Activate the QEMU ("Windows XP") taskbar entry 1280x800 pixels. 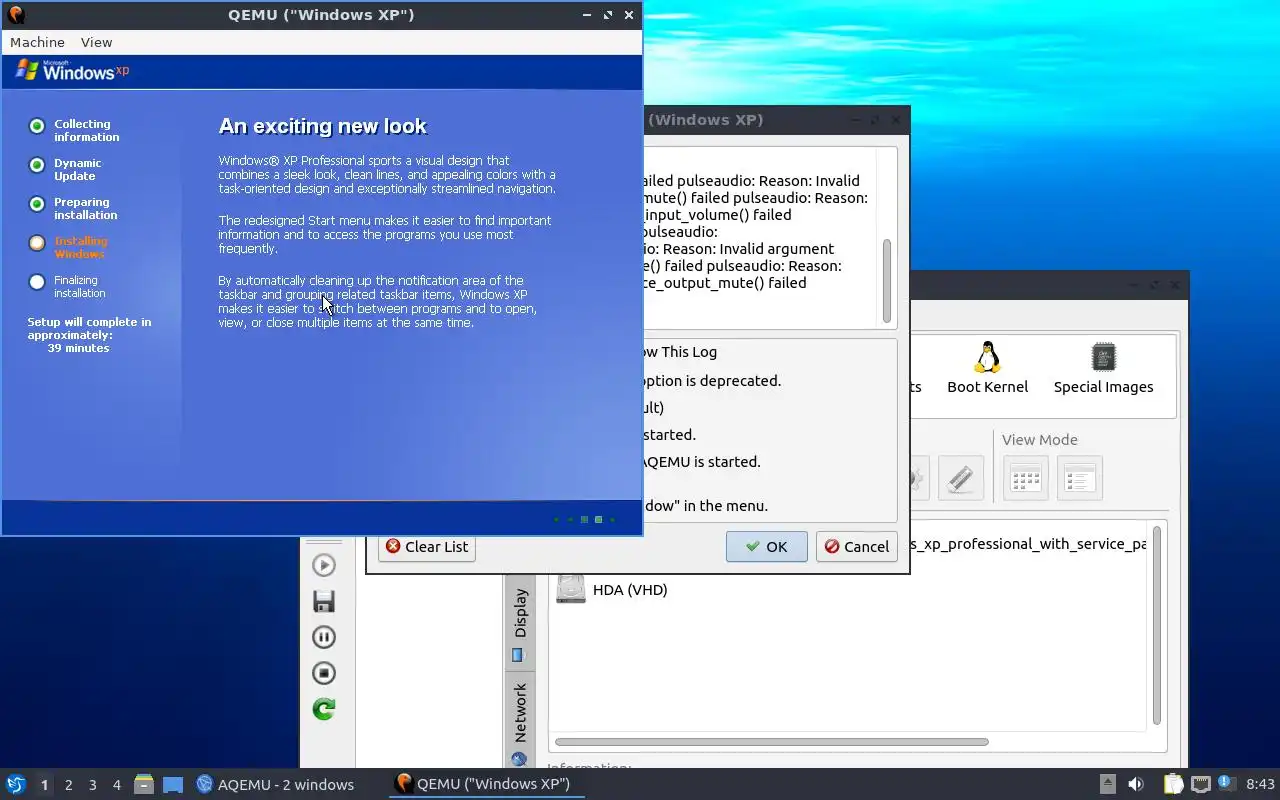pyautogui.click(x=484, y=784)
